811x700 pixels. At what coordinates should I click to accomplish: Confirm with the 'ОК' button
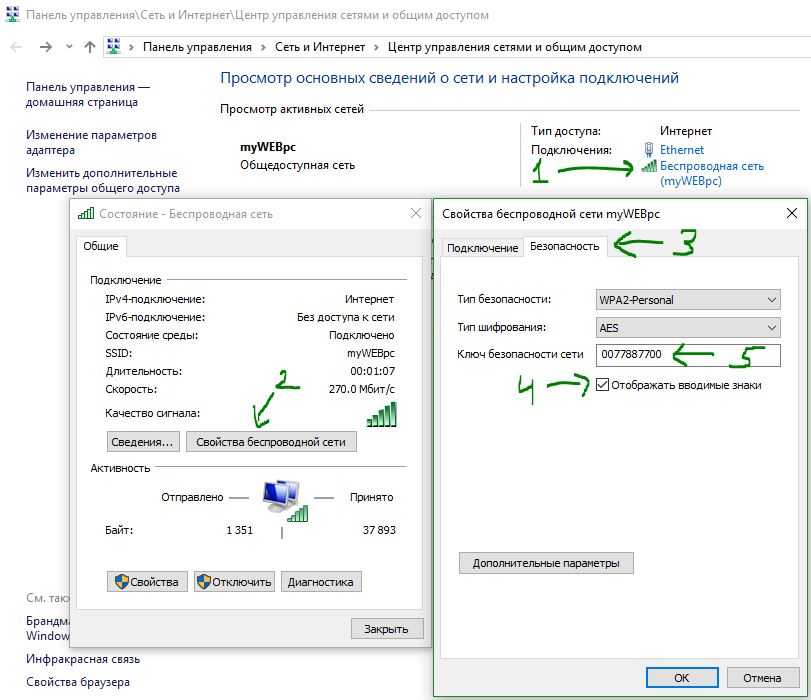pyautogui.click(x=682, y=677)
